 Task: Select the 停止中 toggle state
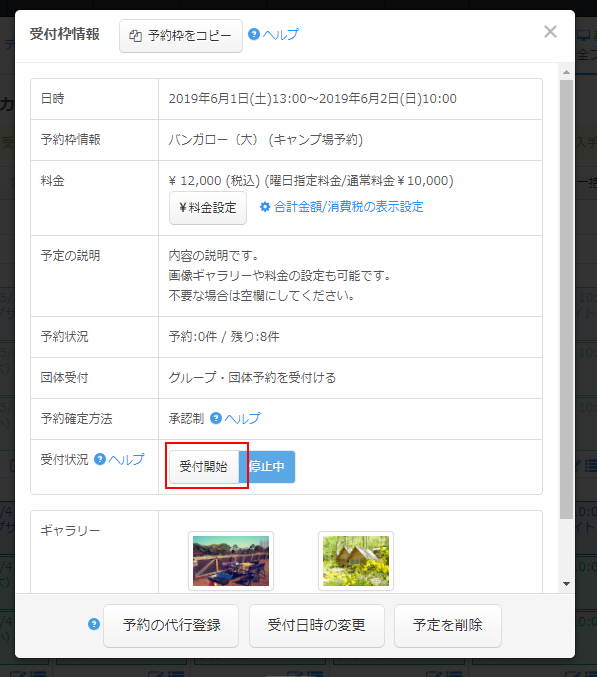(x=267, y=466)
